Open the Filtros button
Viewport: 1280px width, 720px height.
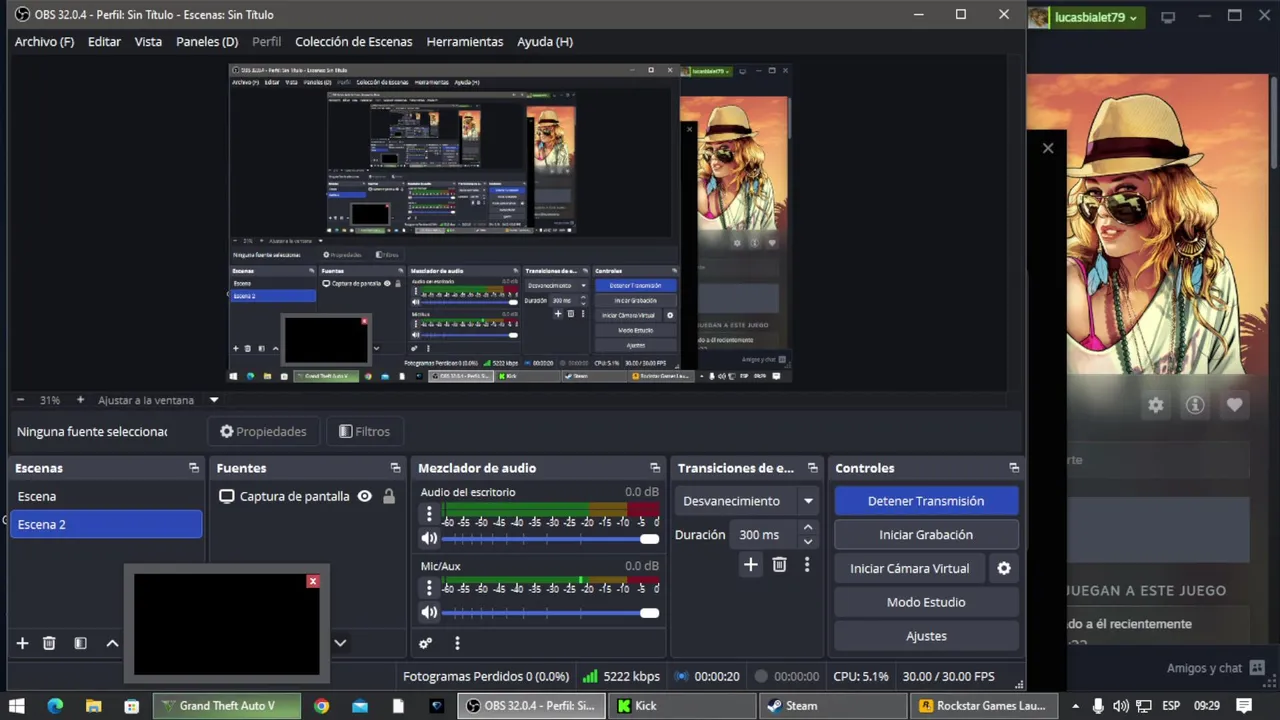(x=364, y=431)
